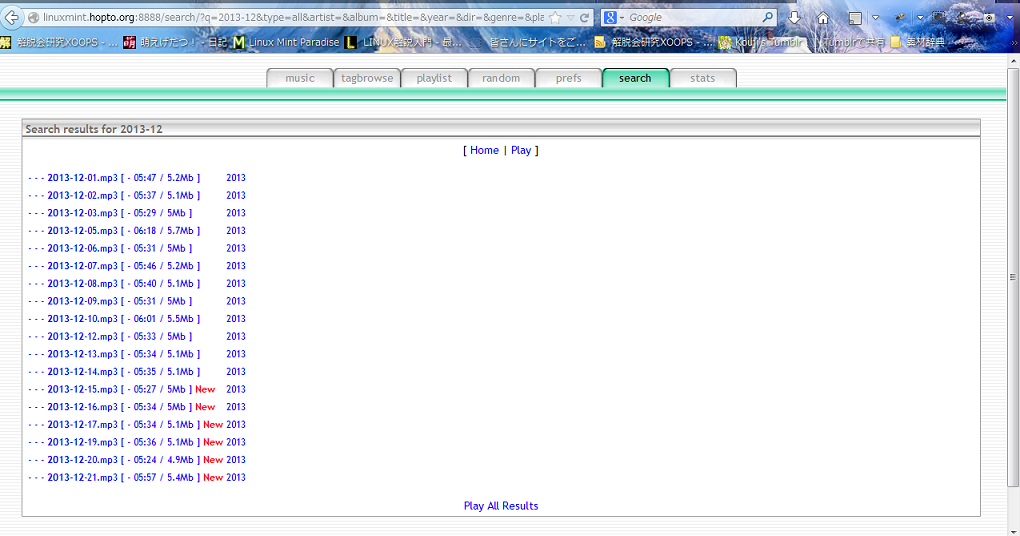Open 2013-12-12.mp3 file link
This screenshot has height=536, width=1020.
click(x=83, y=336)
